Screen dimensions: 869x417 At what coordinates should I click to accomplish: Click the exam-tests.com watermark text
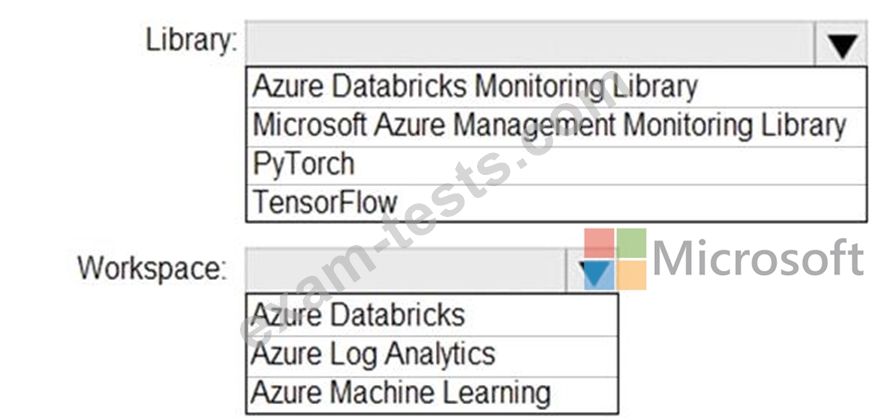[430, 208]
